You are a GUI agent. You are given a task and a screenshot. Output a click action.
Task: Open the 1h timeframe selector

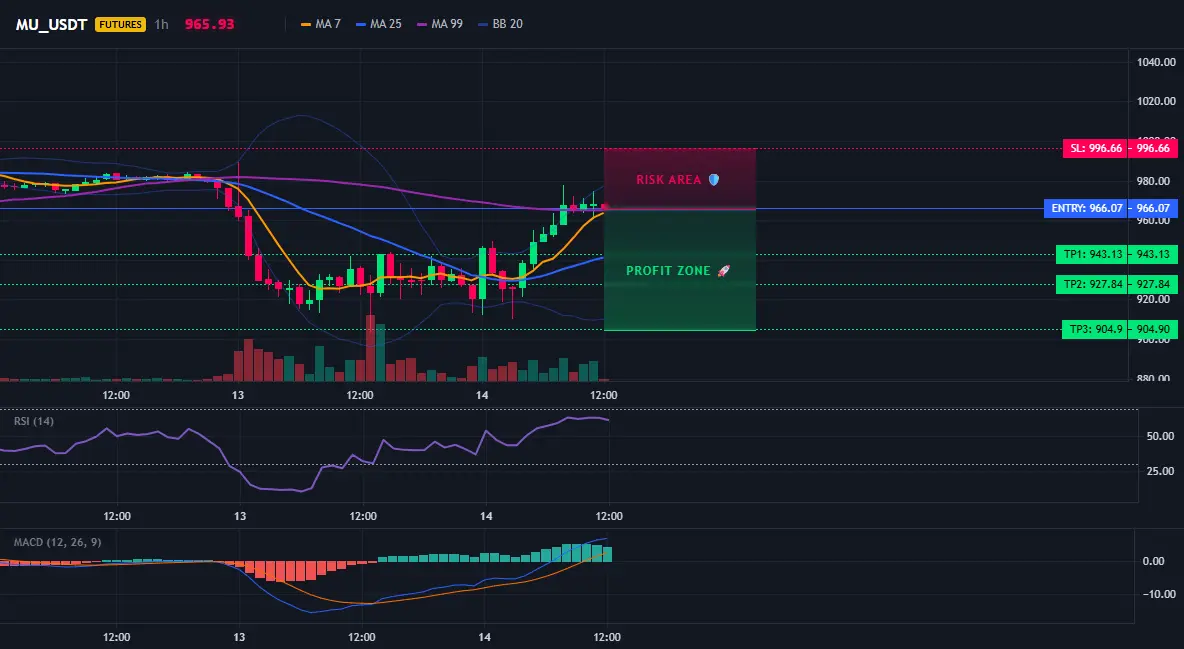[162, 24]
